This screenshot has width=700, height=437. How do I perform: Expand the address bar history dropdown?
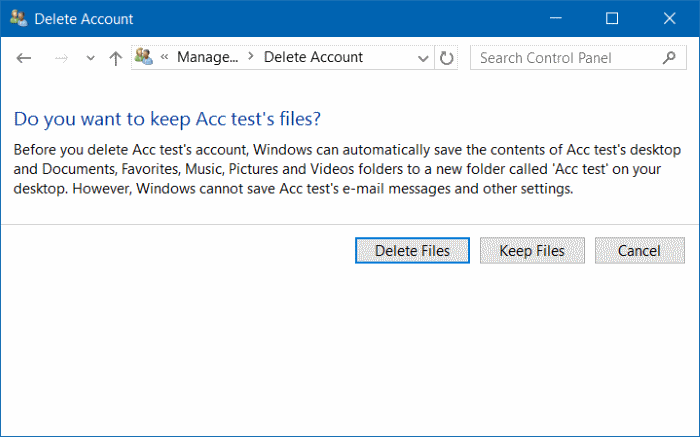coord(423,58)
